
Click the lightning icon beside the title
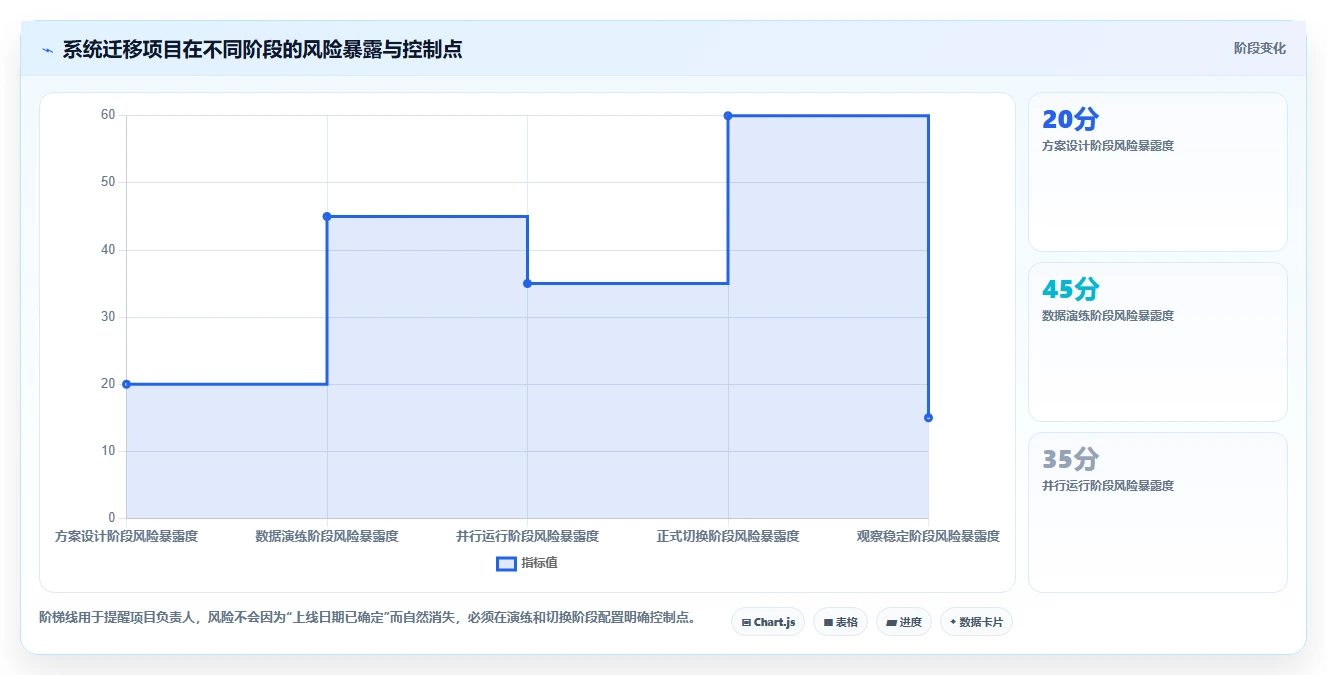click(x=48, y=50)
